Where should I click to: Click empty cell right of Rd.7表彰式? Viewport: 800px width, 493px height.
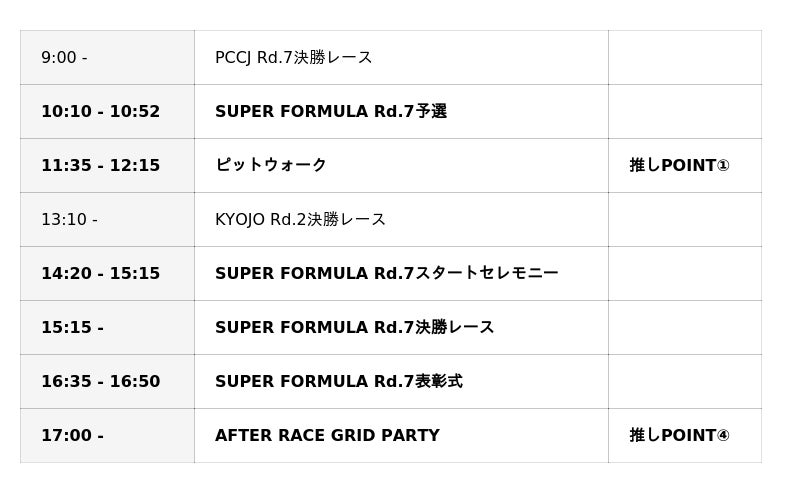684,382
